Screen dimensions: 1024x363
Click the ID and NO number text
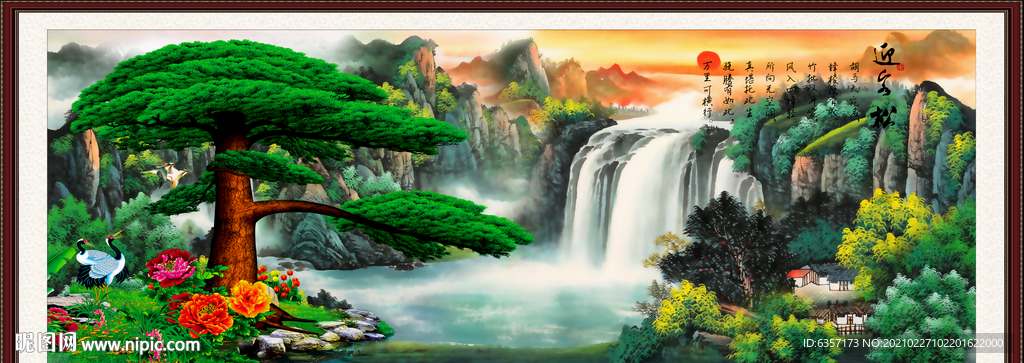902,343
